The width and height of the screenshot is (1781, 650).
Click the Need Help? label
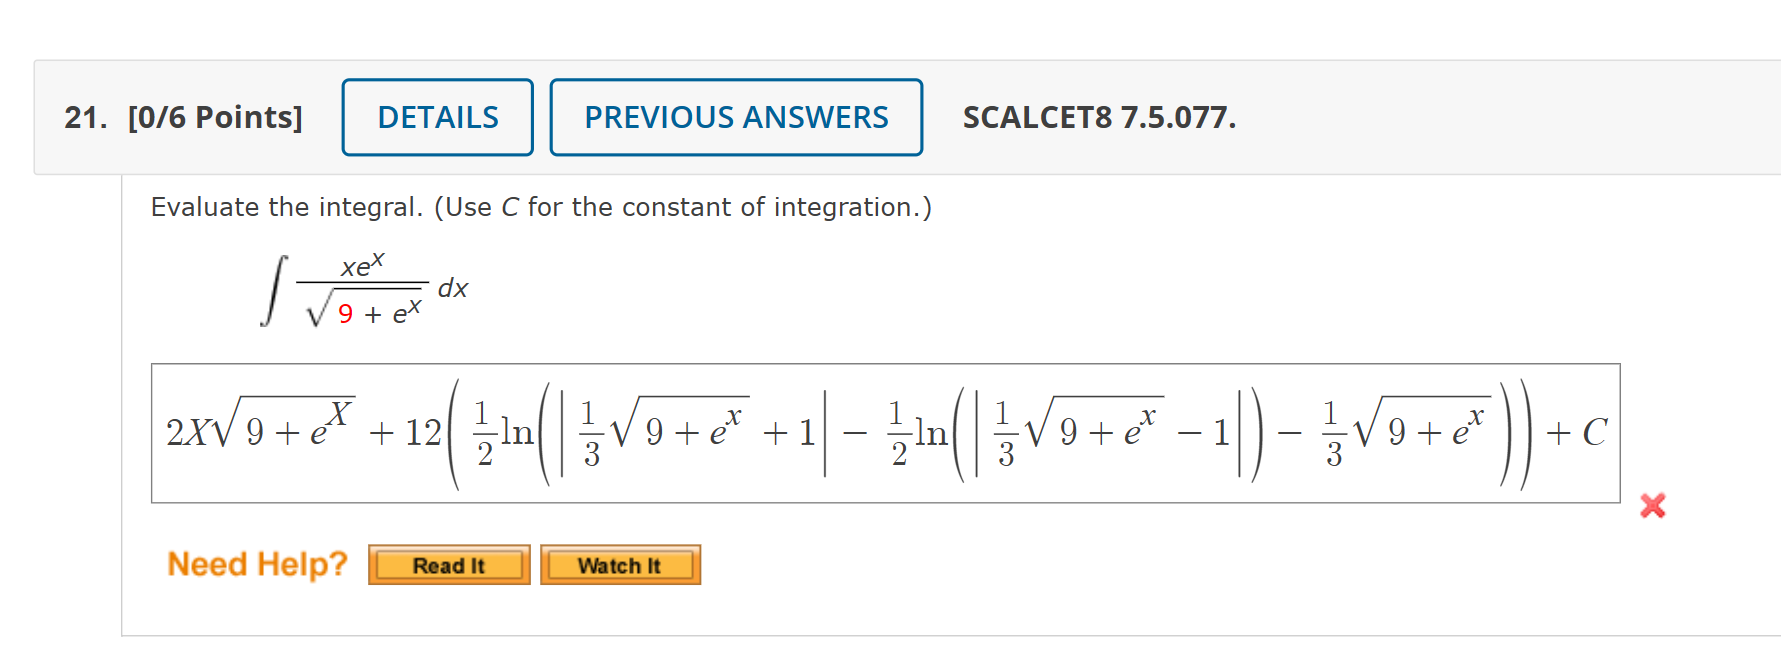[257, 564]
